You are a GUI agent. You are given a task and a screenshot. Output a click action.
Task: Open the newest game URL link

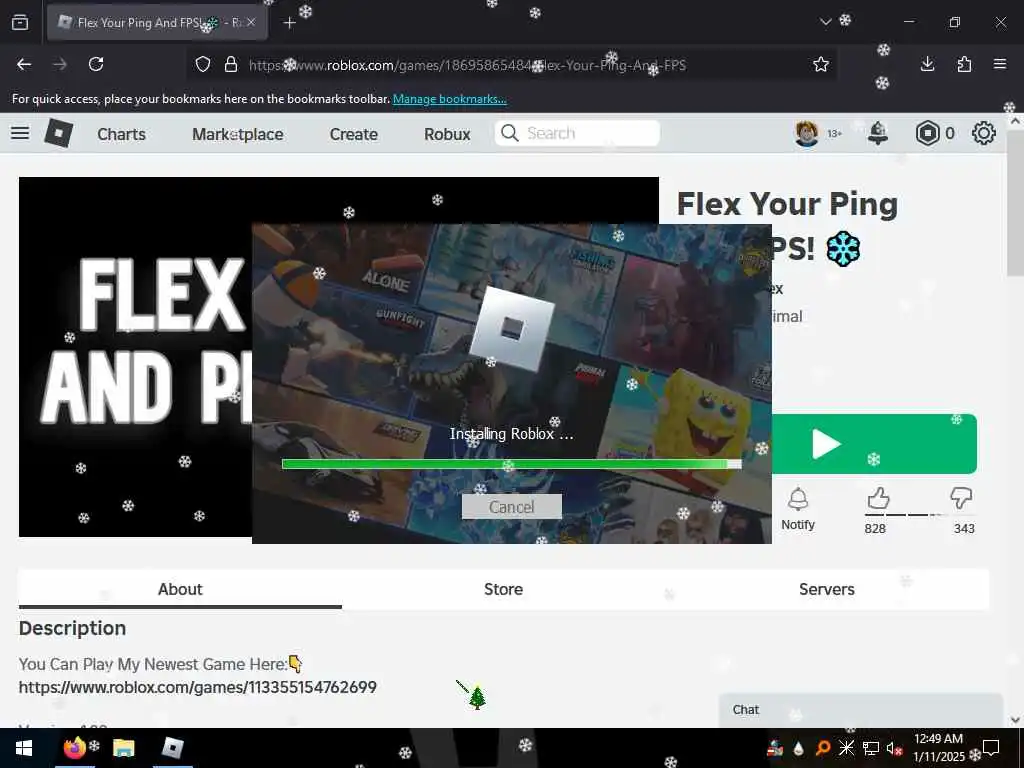point(197,687)
